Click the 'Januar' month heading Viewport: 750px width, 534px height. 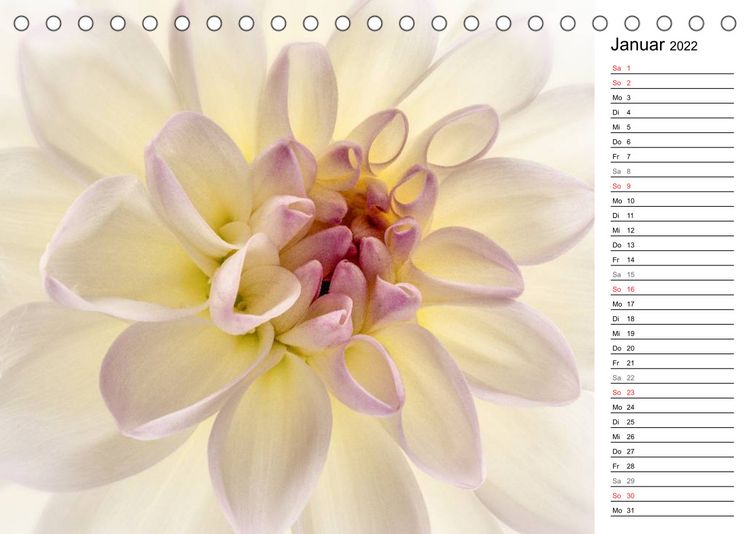click(637, 44)
